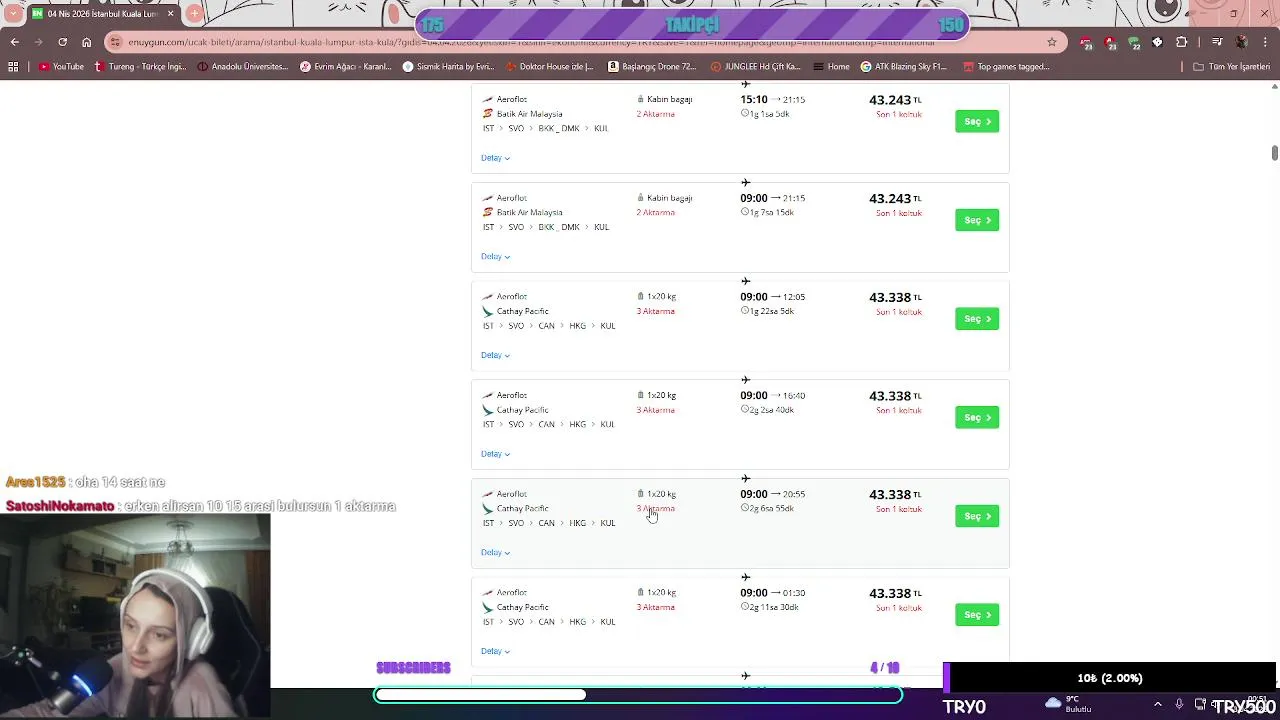This screenshot has width=1280, height=720.
Task: Click the 43.243 TL price of 15:10 flight
Action: click(895, 100)
